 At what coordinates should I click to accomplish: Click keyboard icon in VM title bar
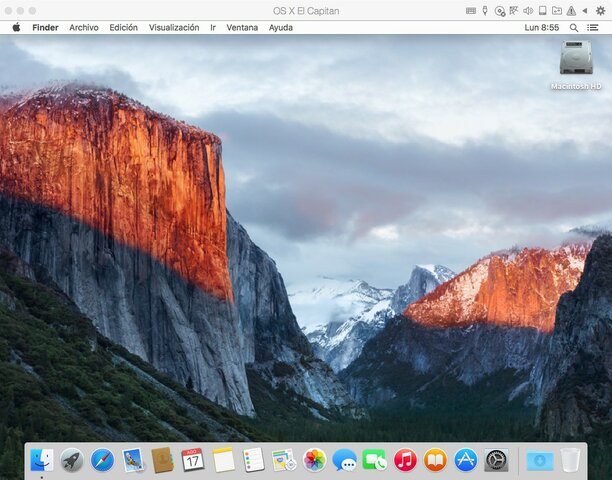click(x=471, y=11)
